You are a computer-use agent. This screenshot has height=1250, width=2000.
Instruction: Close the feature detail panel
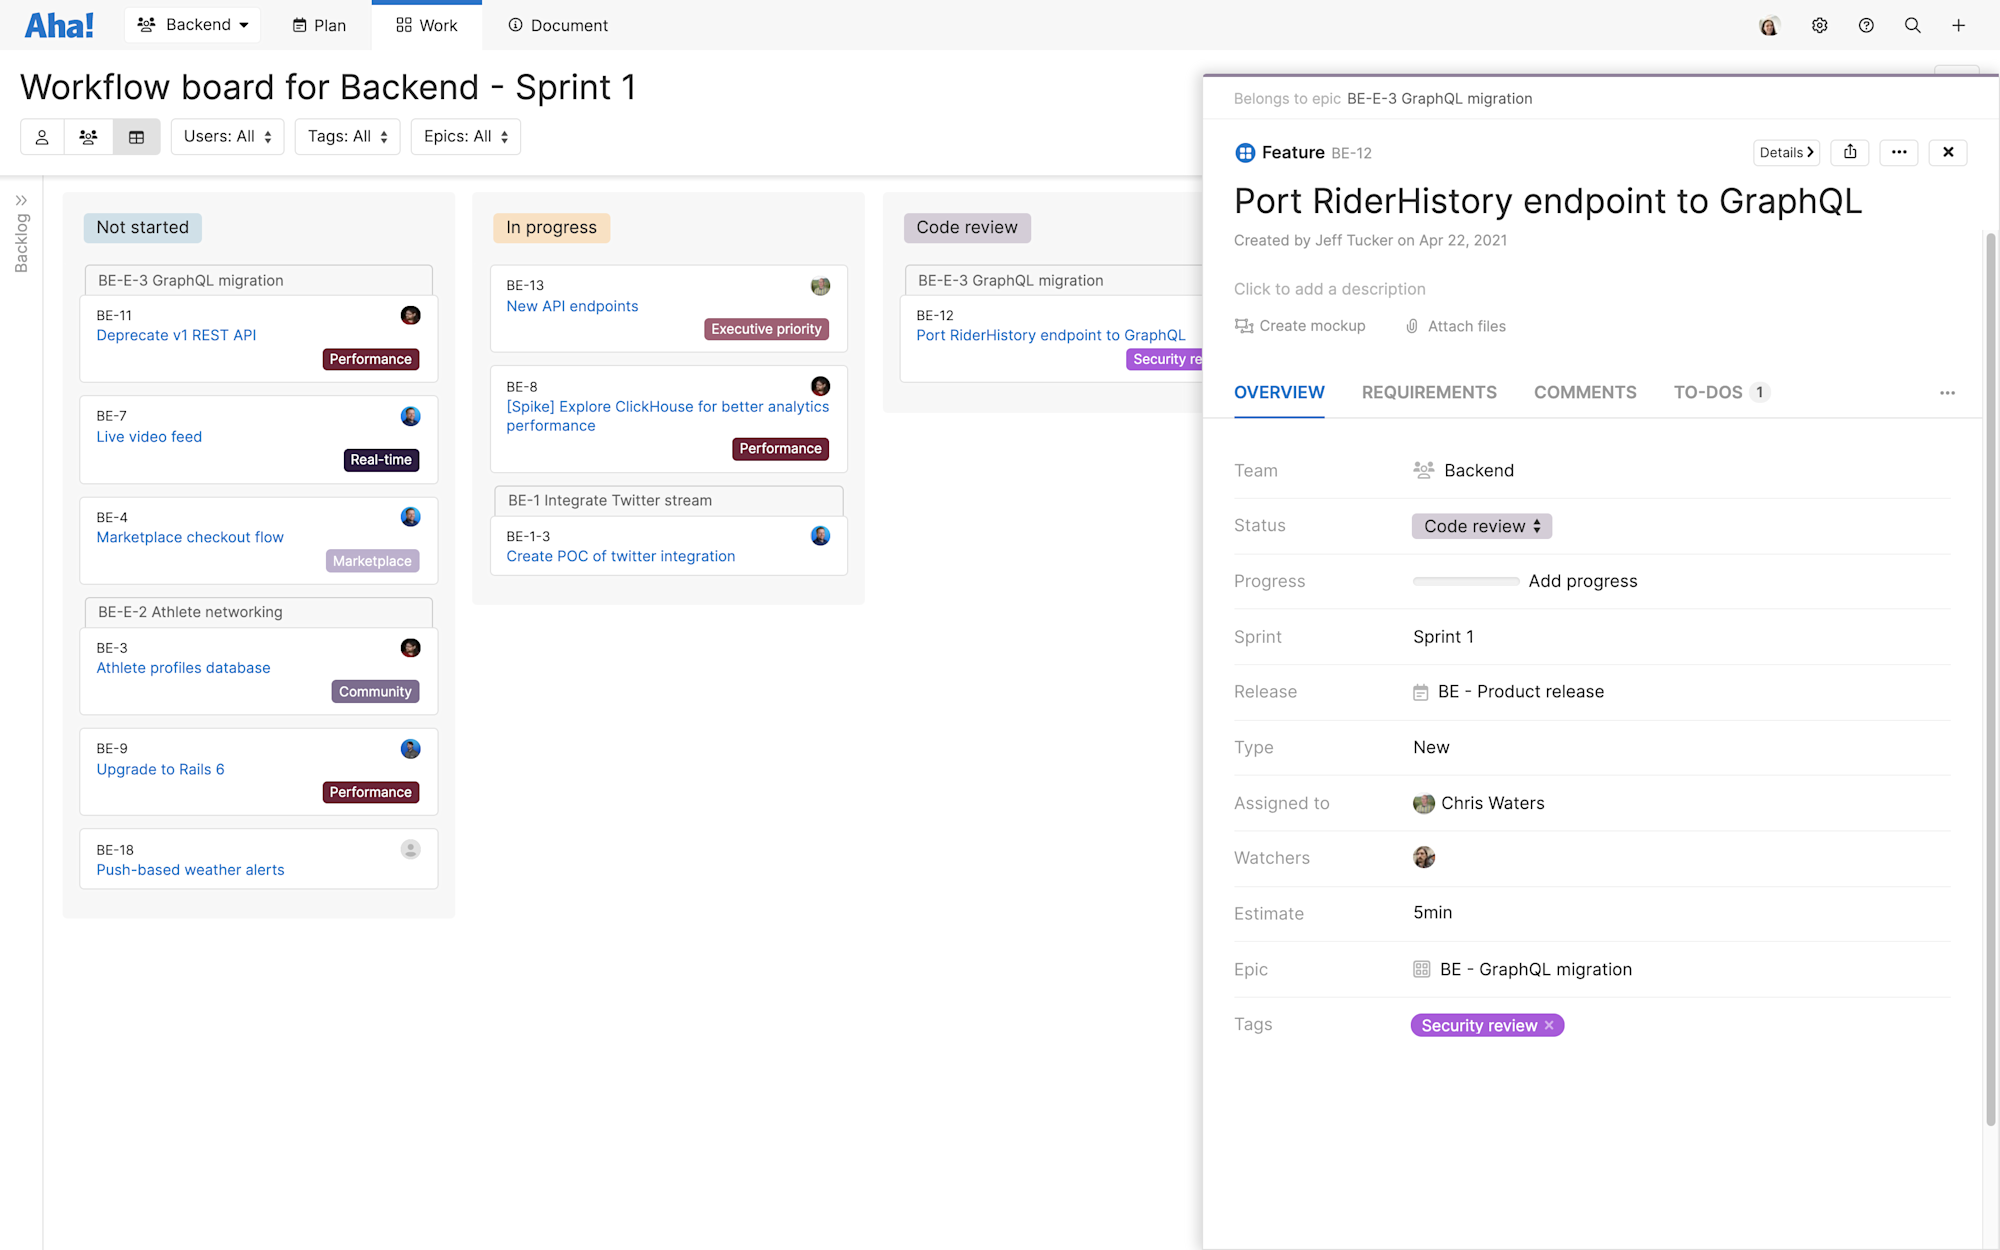pyautogui.click(x=1948, y=152)
